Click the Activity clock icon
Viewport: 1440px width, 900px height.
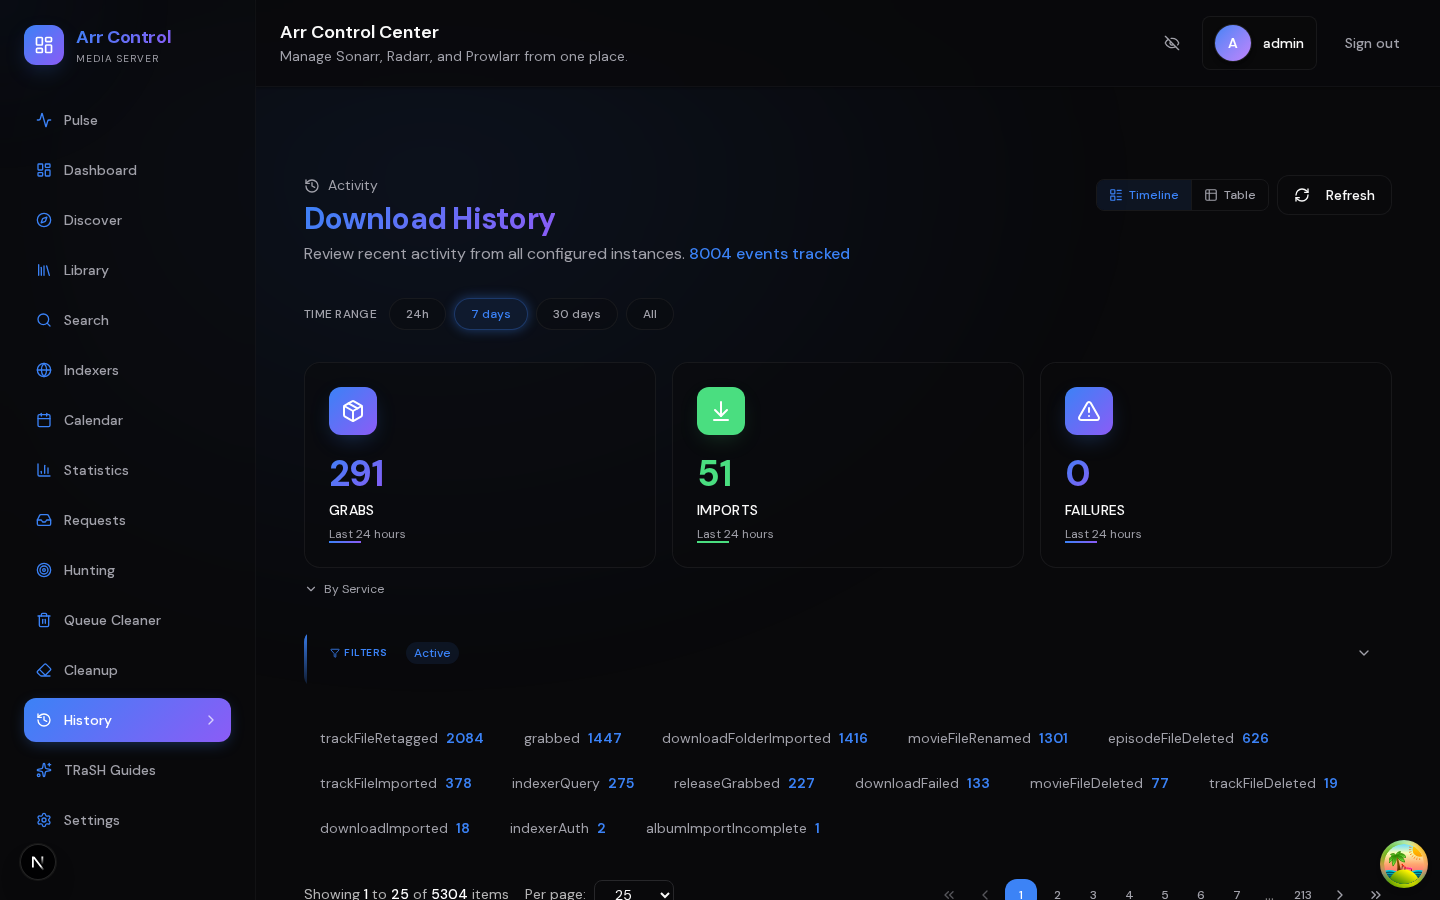point(312,185)
